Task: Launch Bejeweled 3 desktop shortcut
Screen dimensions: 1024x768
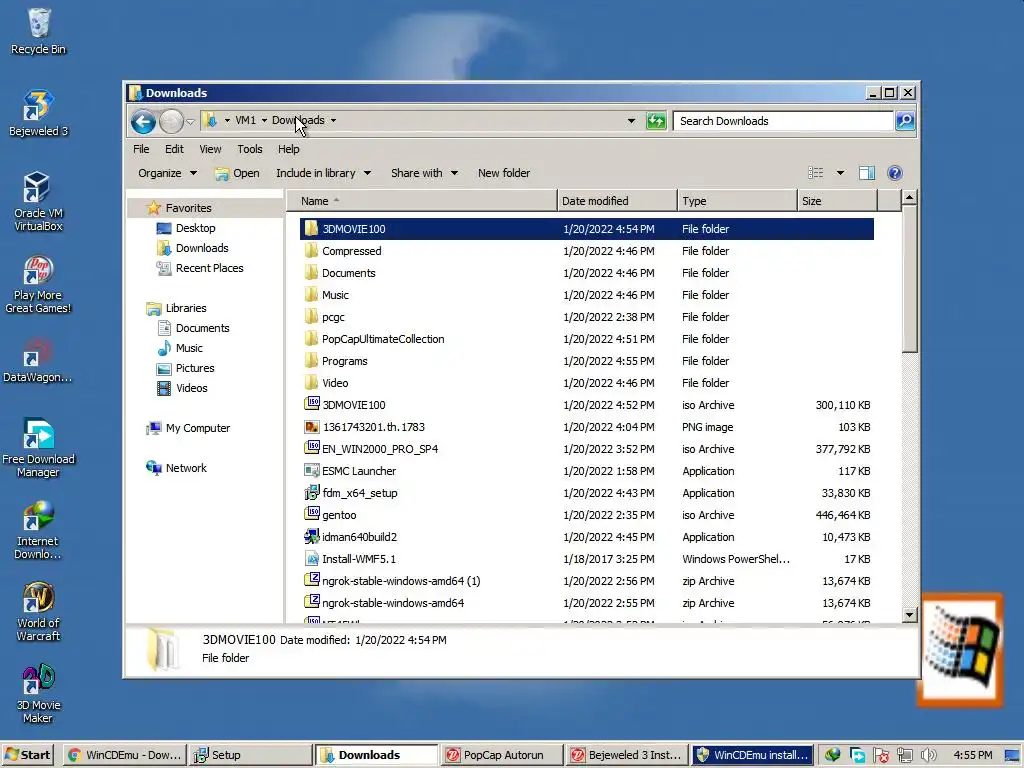Action: click(39, 113)
